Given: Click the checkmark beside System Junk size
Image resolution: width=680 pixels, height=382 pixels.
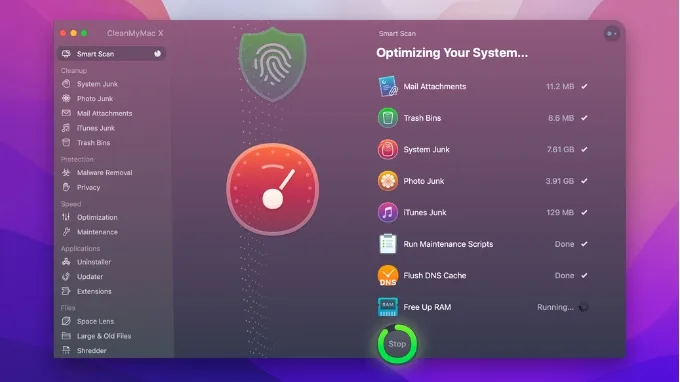Looking at the screenshot, I should point(585,149).
